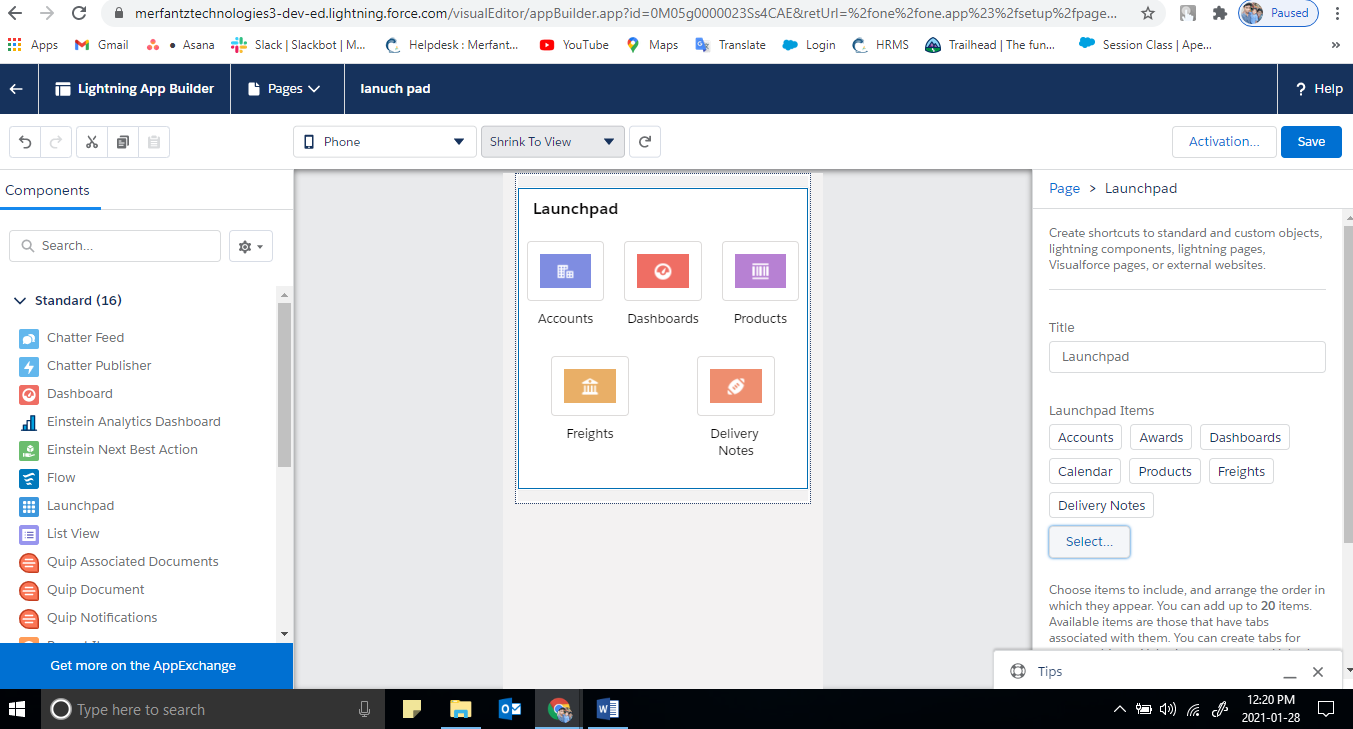Select the Flow component icon
1353x729 pixels.
(x=31, y=477)
